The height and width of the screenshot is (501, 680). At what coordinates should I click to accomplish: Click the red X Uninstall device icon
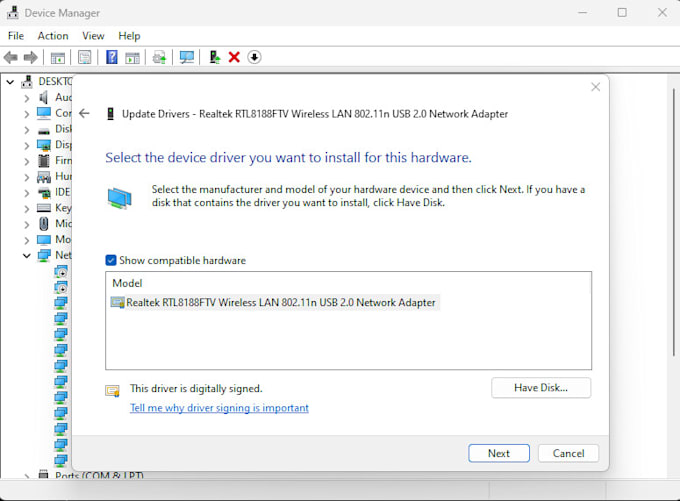click(x=234, y=57)
